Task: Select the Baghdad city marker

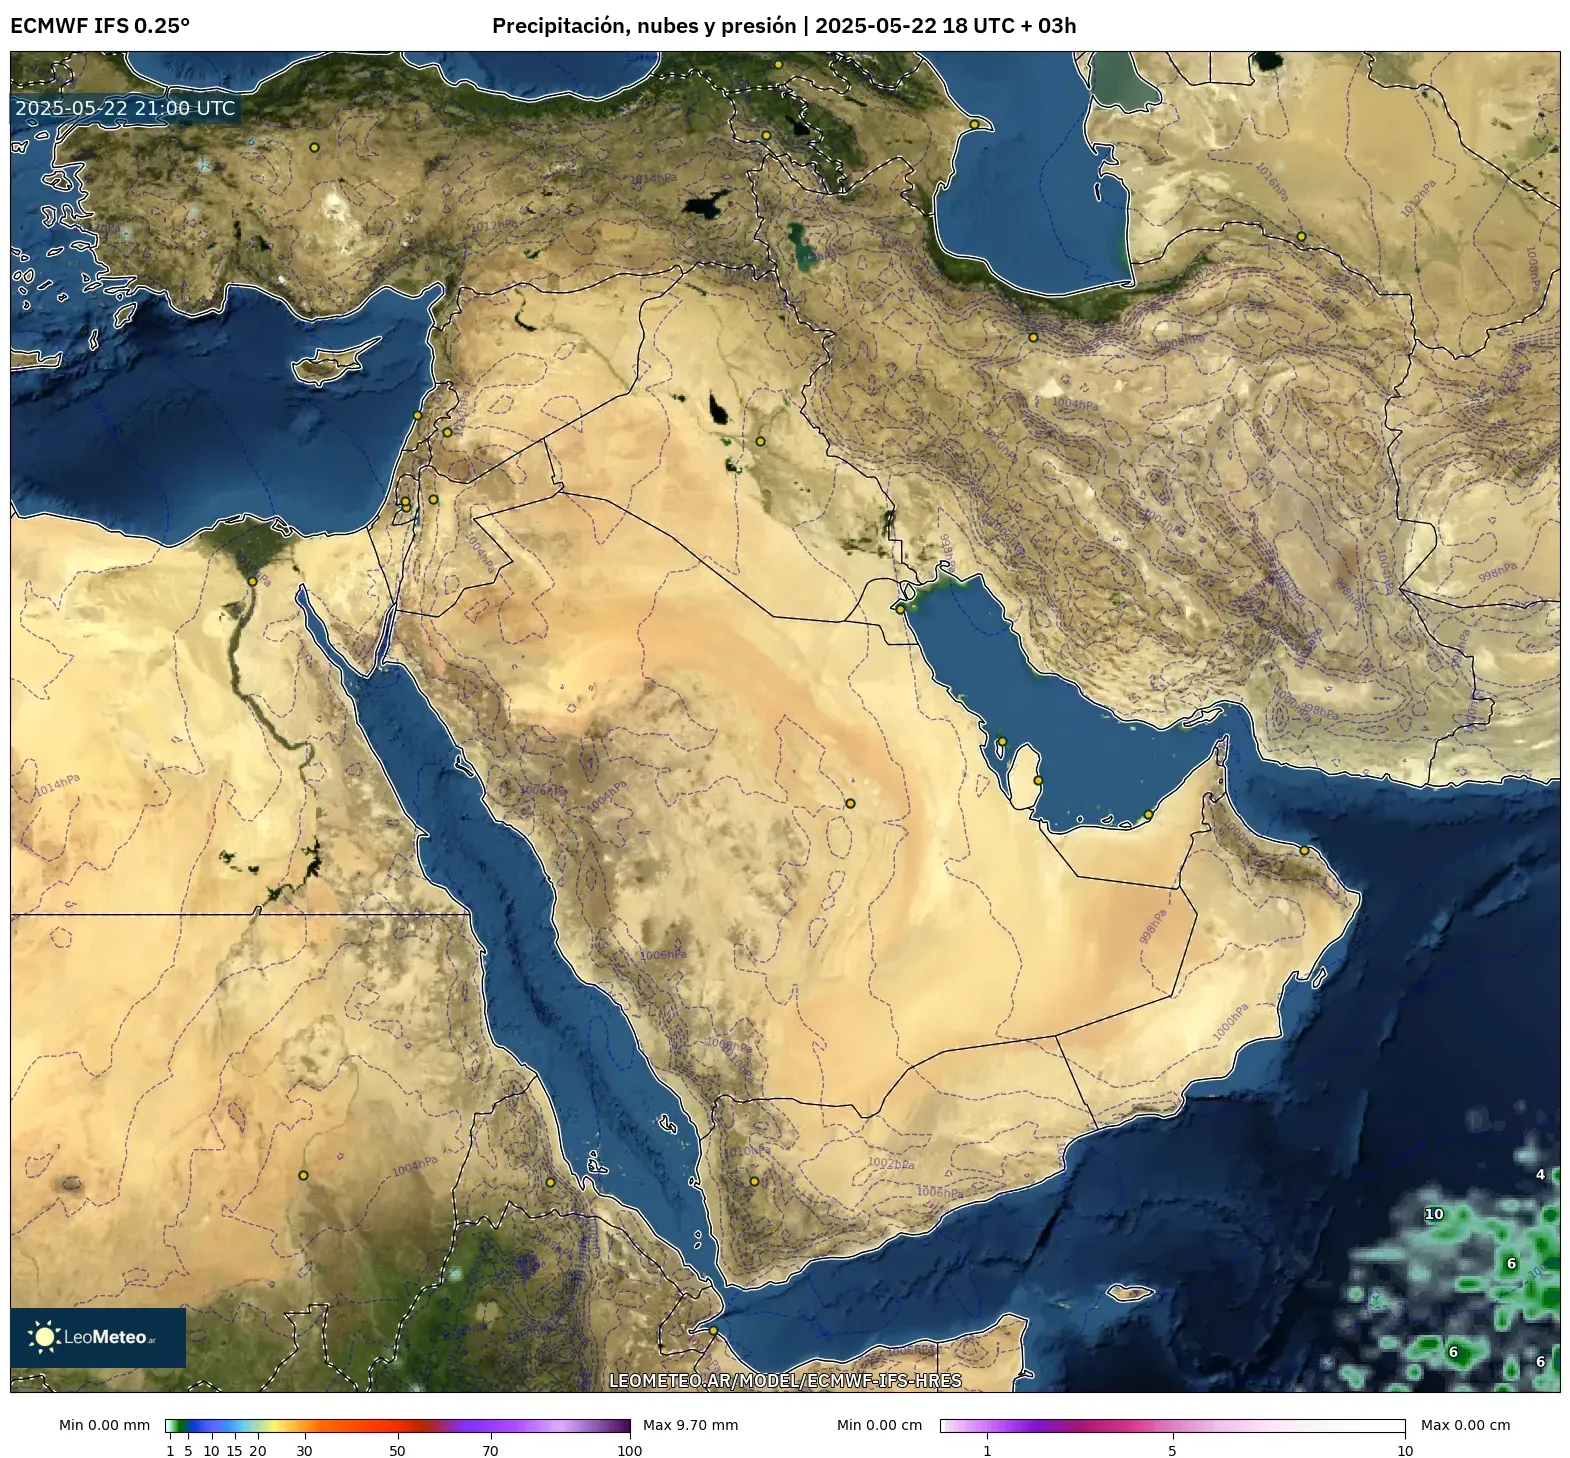Action: 760,441
